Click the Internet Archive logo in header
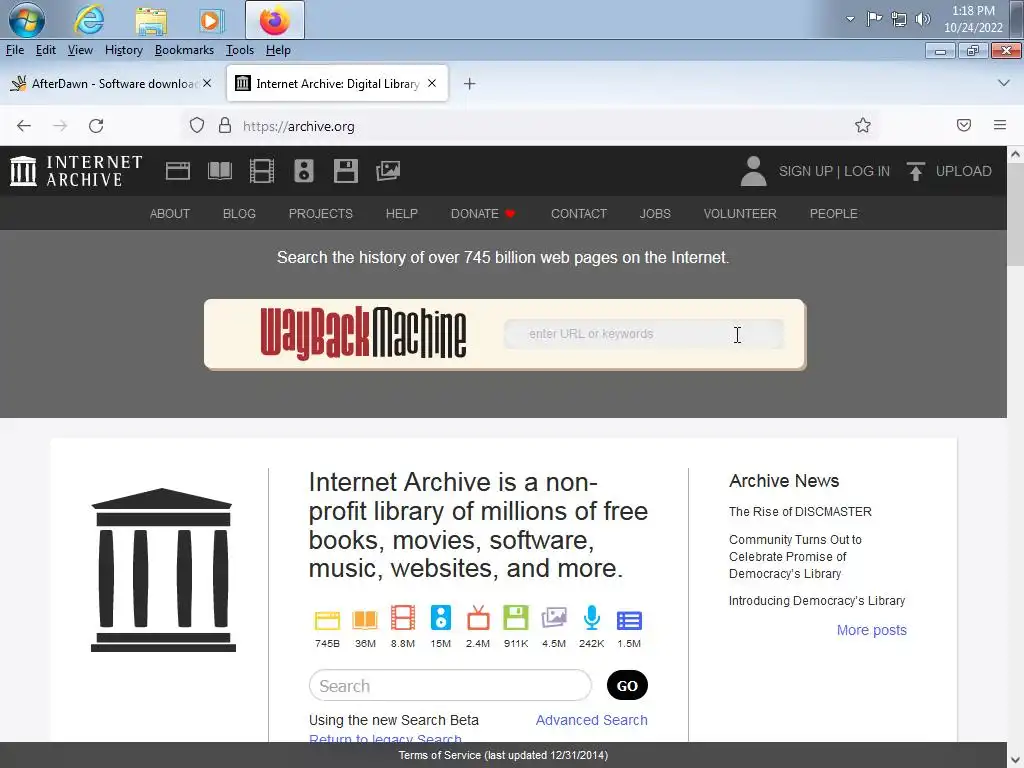 click(76, 171)
